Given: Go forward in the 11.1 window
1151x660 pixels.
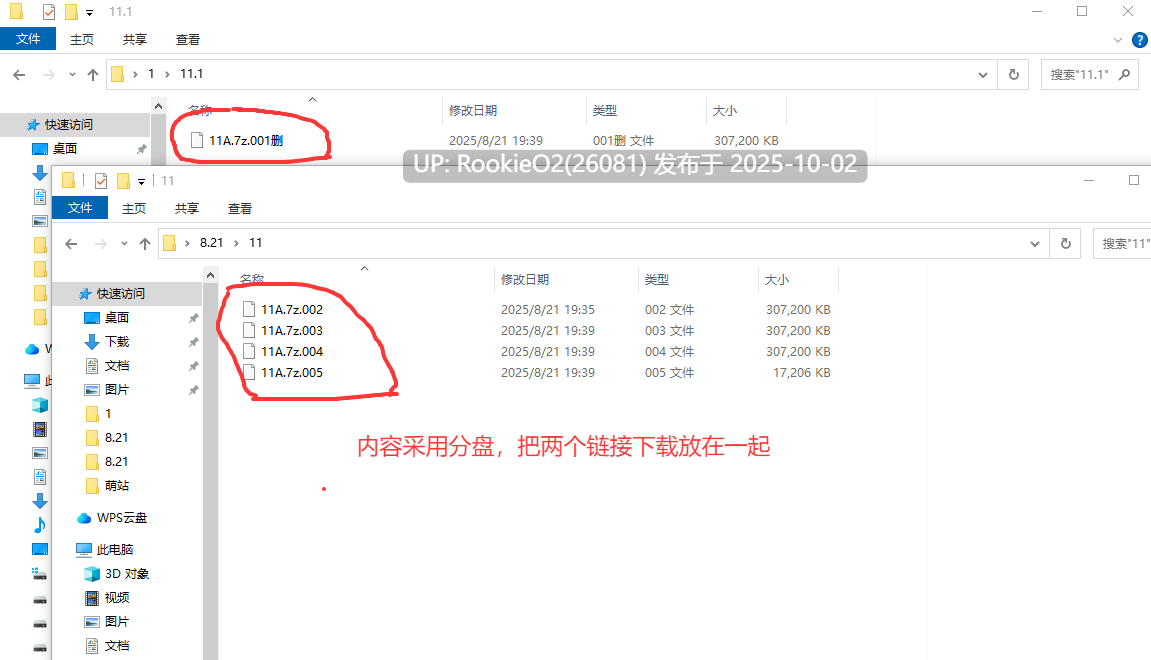Looking at the screenshot, I should pyautogui.click(x=48, y=75).
